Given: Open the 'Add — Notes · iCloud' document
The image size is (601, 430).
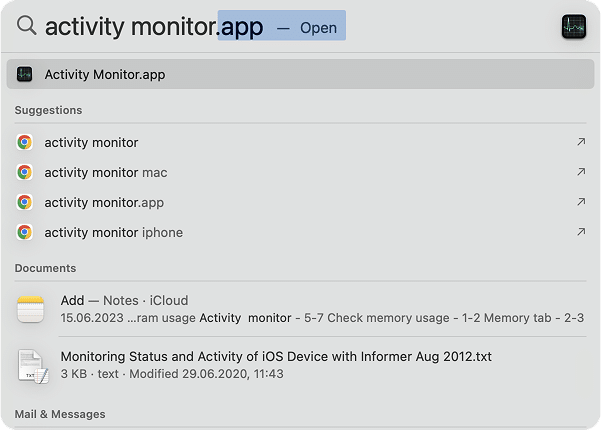Looking at the screenshot, I should 124,300.
